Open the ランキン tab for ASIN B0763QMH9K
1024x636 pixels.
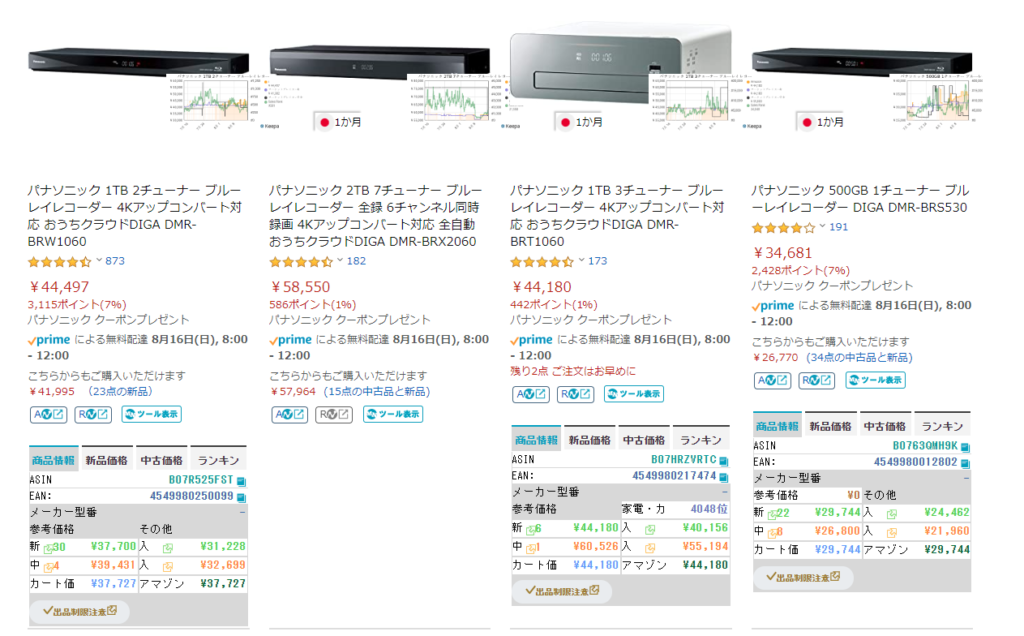coord(943,426)
